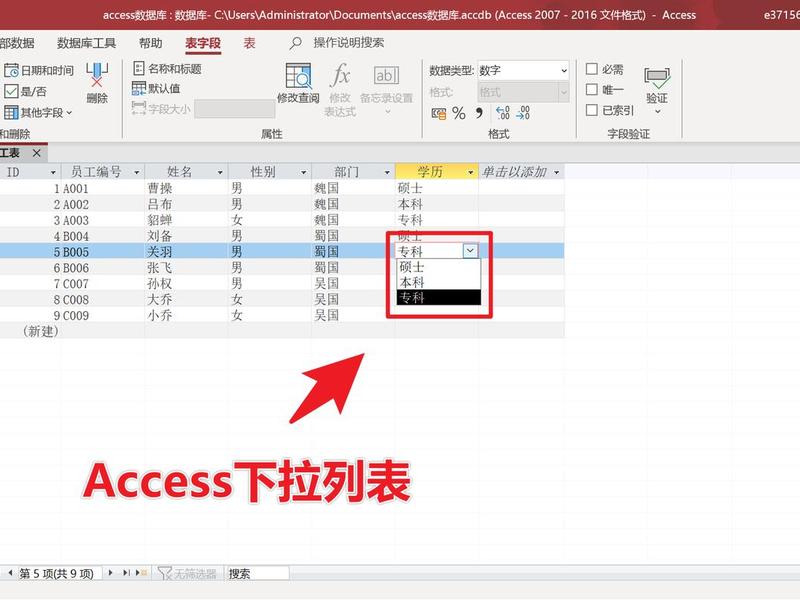The image size is (800, 600).
Task: Click the Delete field icon
Action: (97, 75)
